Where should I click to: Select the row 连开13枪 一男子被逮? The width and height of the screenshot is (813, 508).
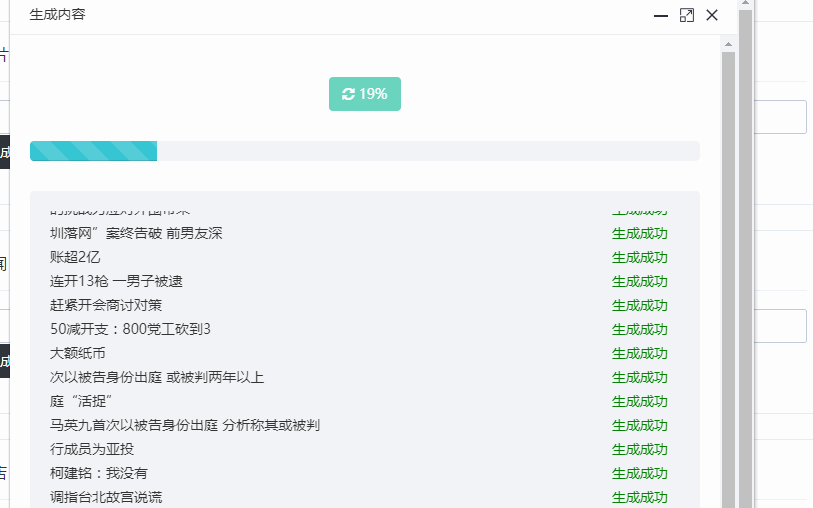pos(116,281)
